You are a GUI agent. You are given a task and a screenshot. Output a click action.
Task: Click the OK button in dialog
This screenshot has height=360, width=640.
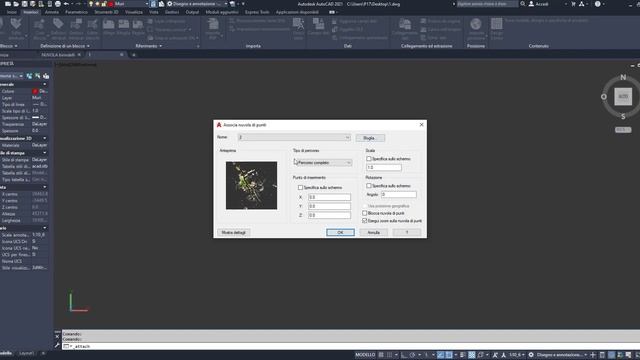click(340, 232)
